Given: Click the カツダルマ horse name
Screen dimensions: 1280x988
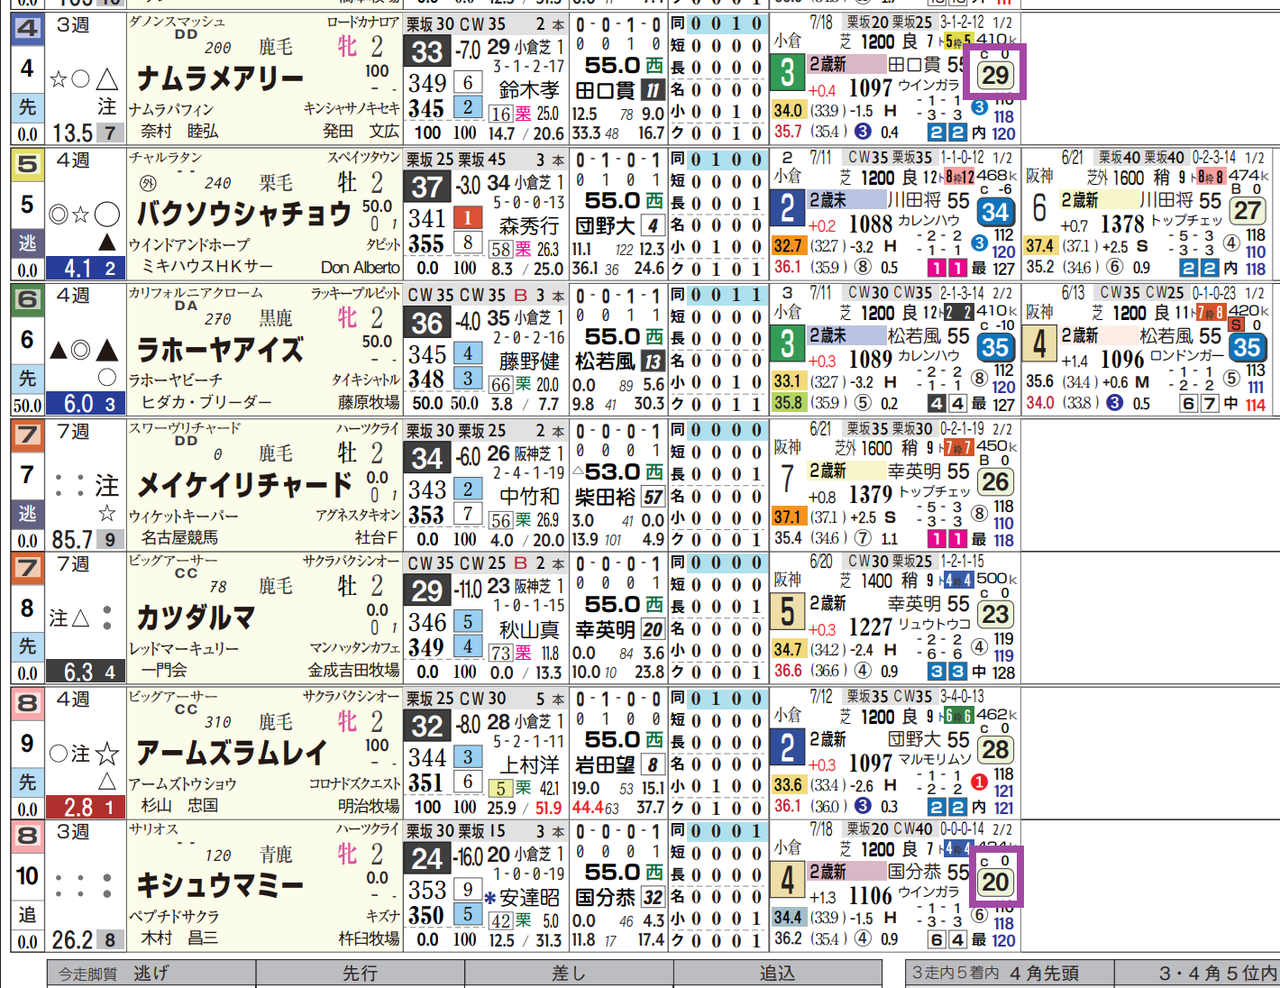Looking at the screenshot, I should pos(195,617).
